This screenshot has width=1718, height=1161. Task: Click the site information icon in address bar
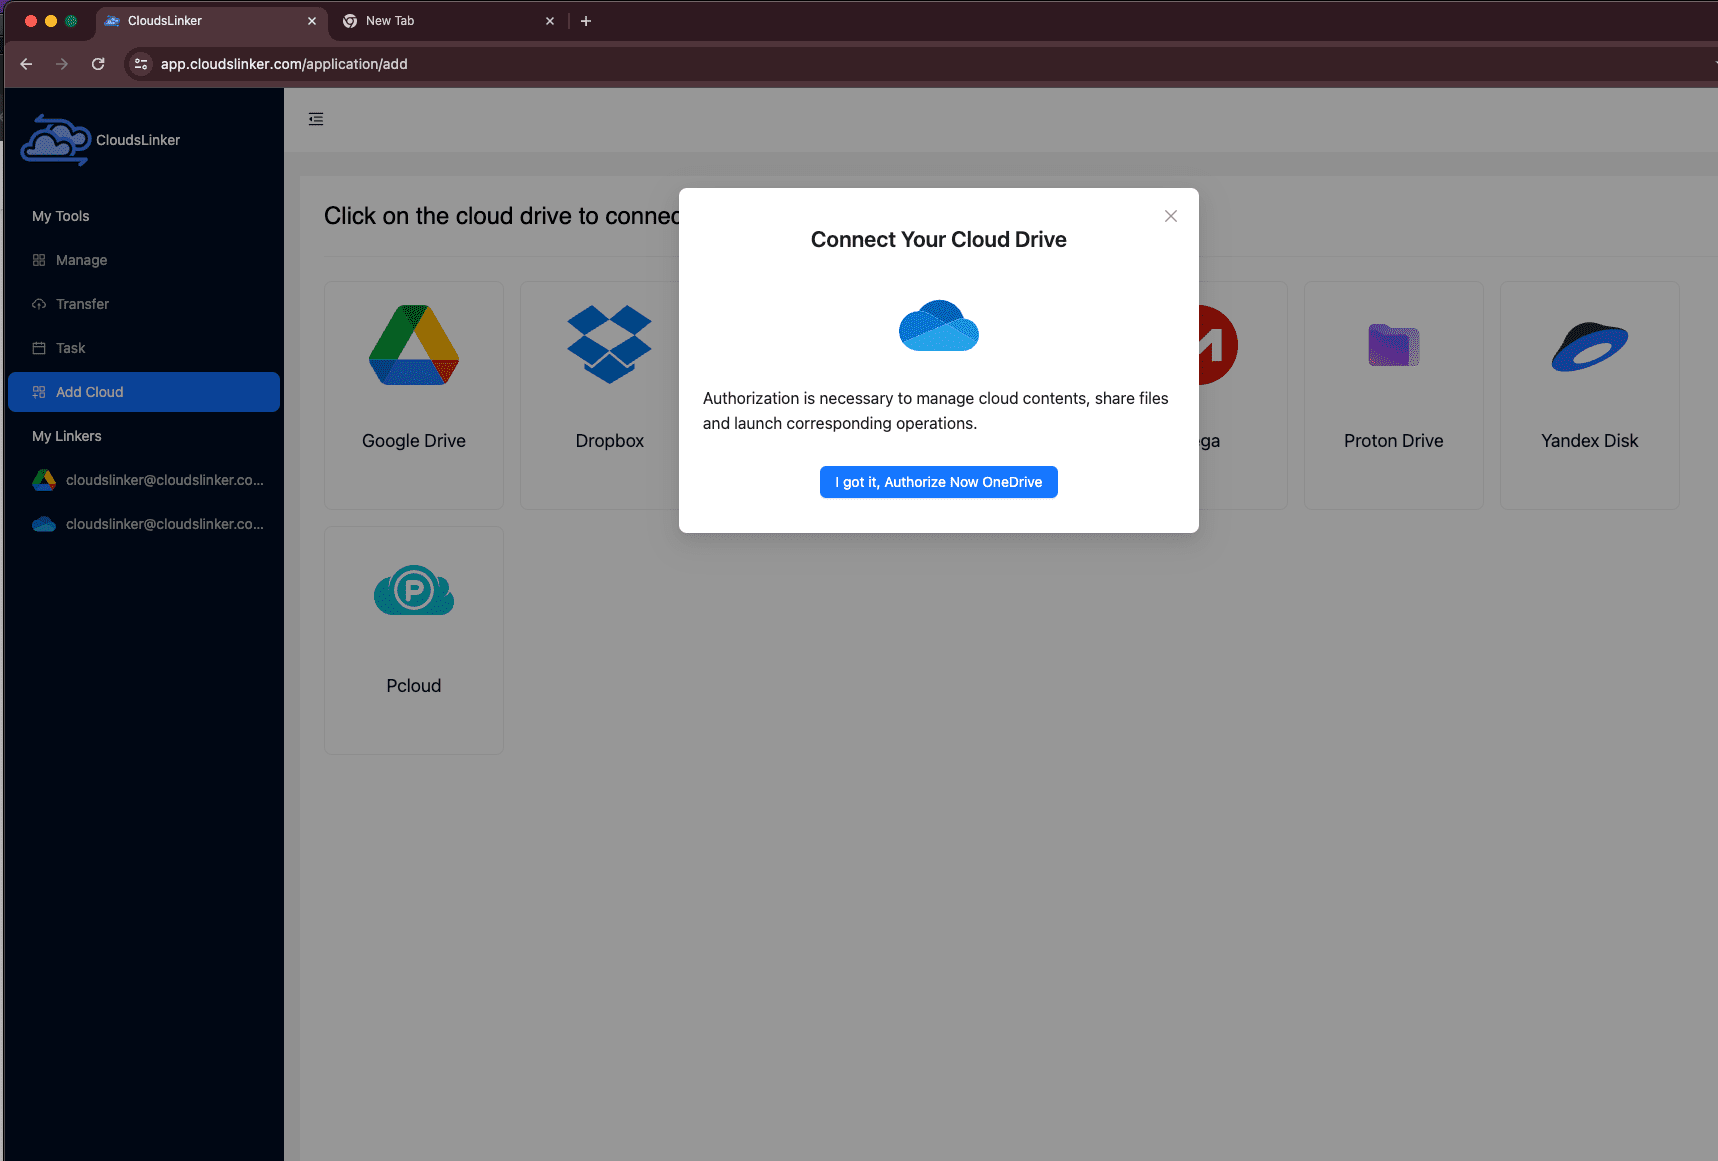point(141,64)
